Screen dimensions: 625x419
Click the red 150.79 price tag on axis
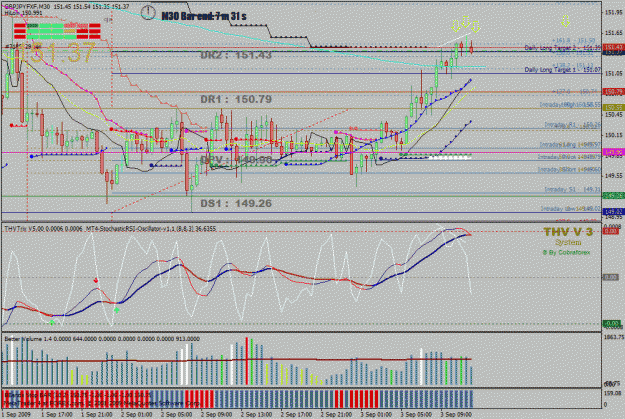pos(613,92)
